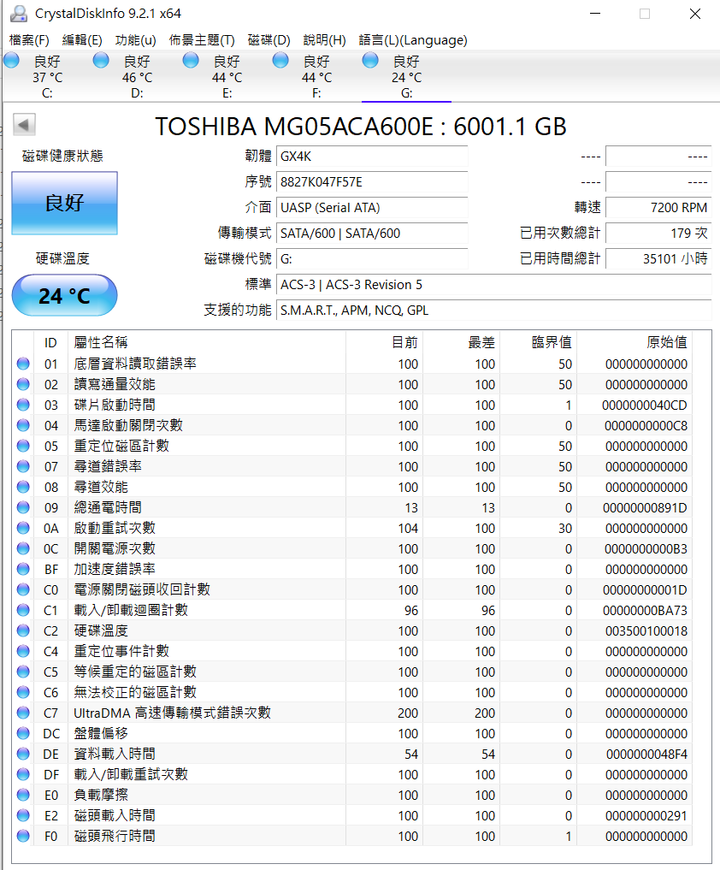This screenshot has width=720, height=870.
Task: Click status dot of attribute 01 row
Action: (x=23, y=364)
